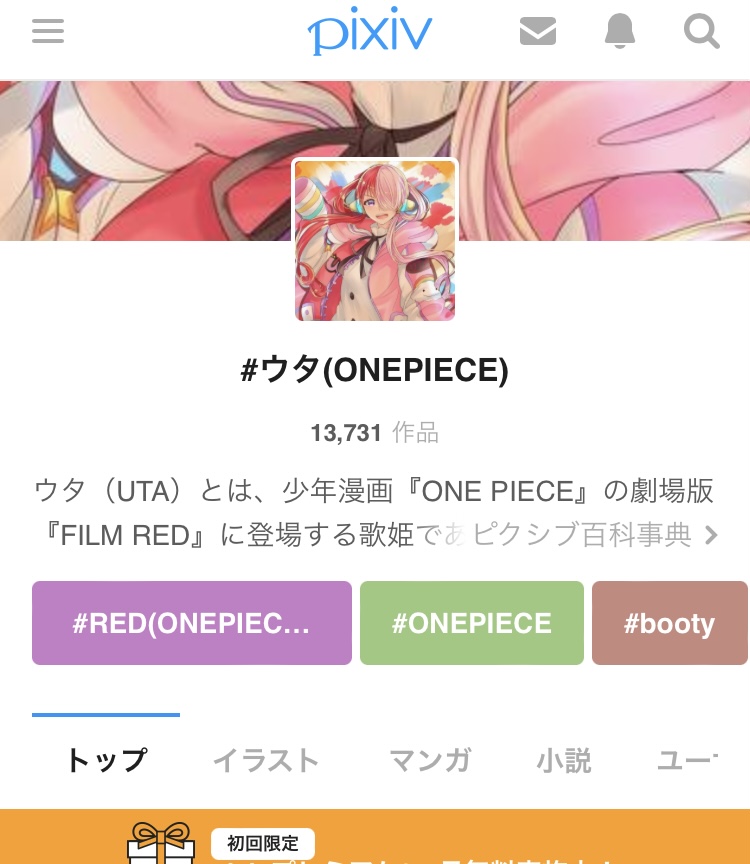The height and width of the screenshot is (864, 750).
Task: Select the green #ONEPIECE tag
Action: [472, 623]
